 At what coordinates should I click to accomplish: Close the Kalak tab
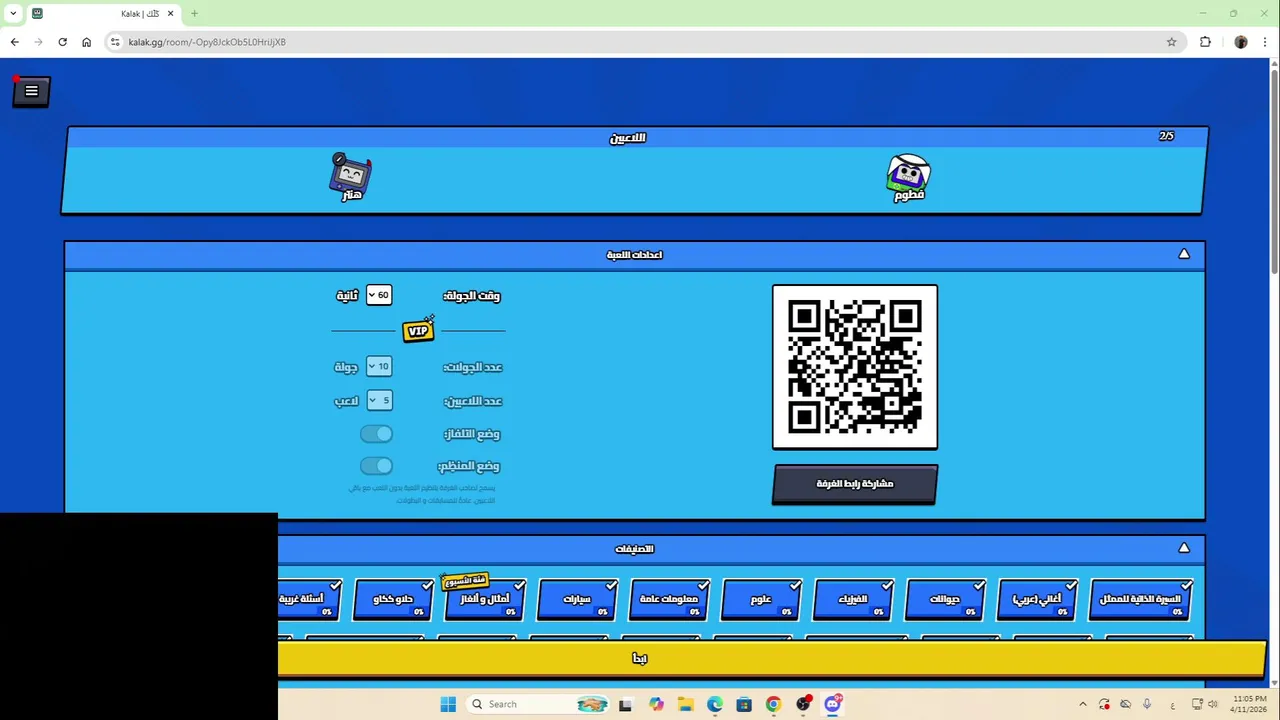click(x=171, y=14)
